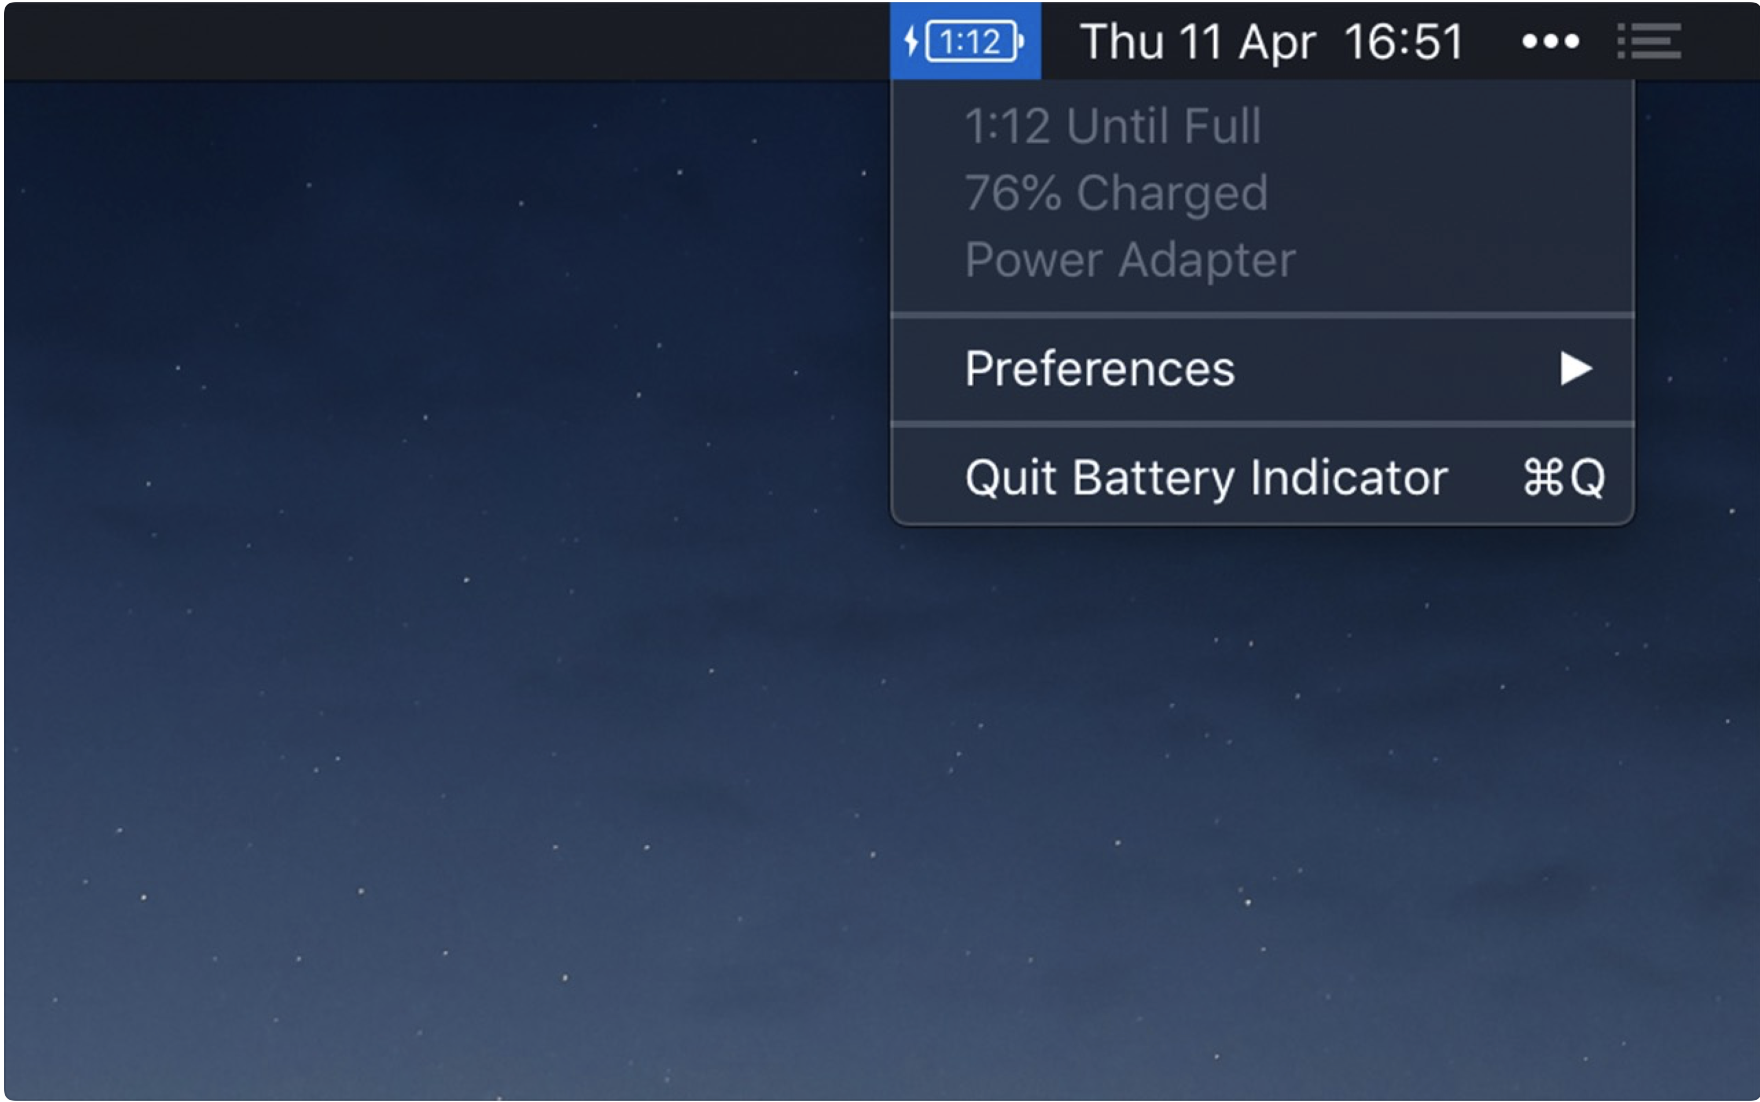Click the 16:51 clock time
The image size is (1760, 1102).
(x=1403, y=42)
